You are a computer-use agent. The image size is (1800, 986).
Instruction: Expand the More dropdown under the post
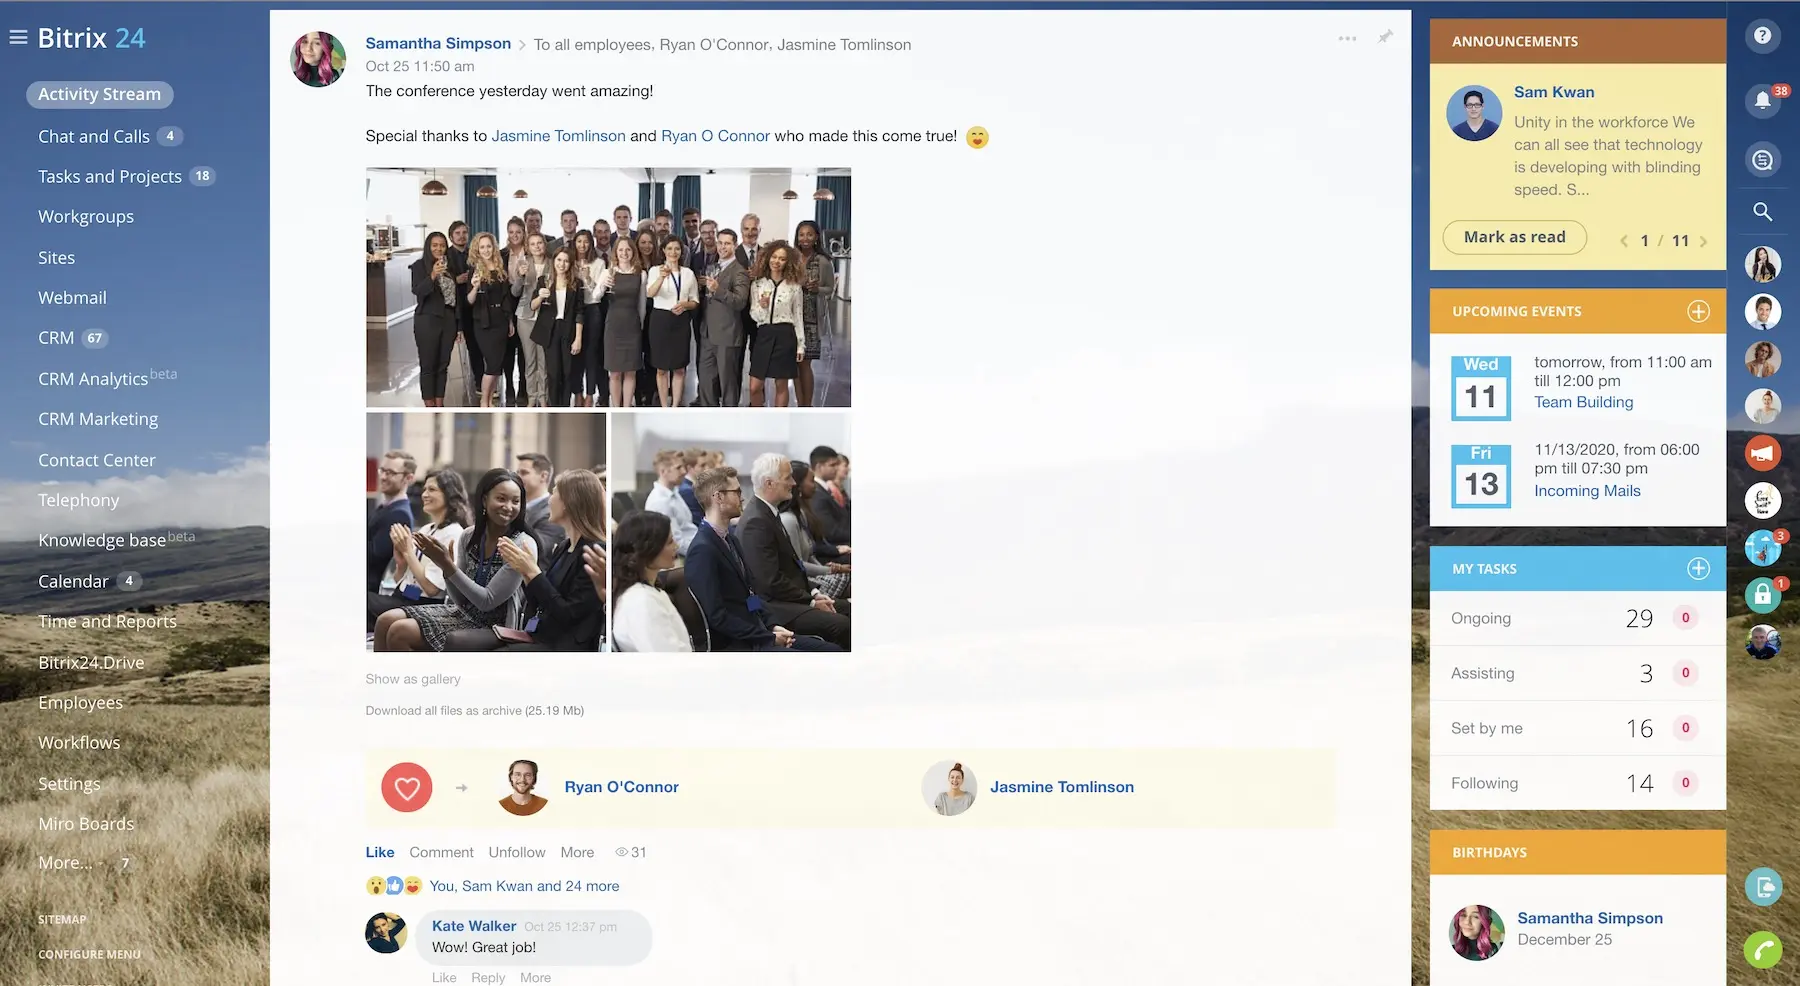[x=577, y=852]
